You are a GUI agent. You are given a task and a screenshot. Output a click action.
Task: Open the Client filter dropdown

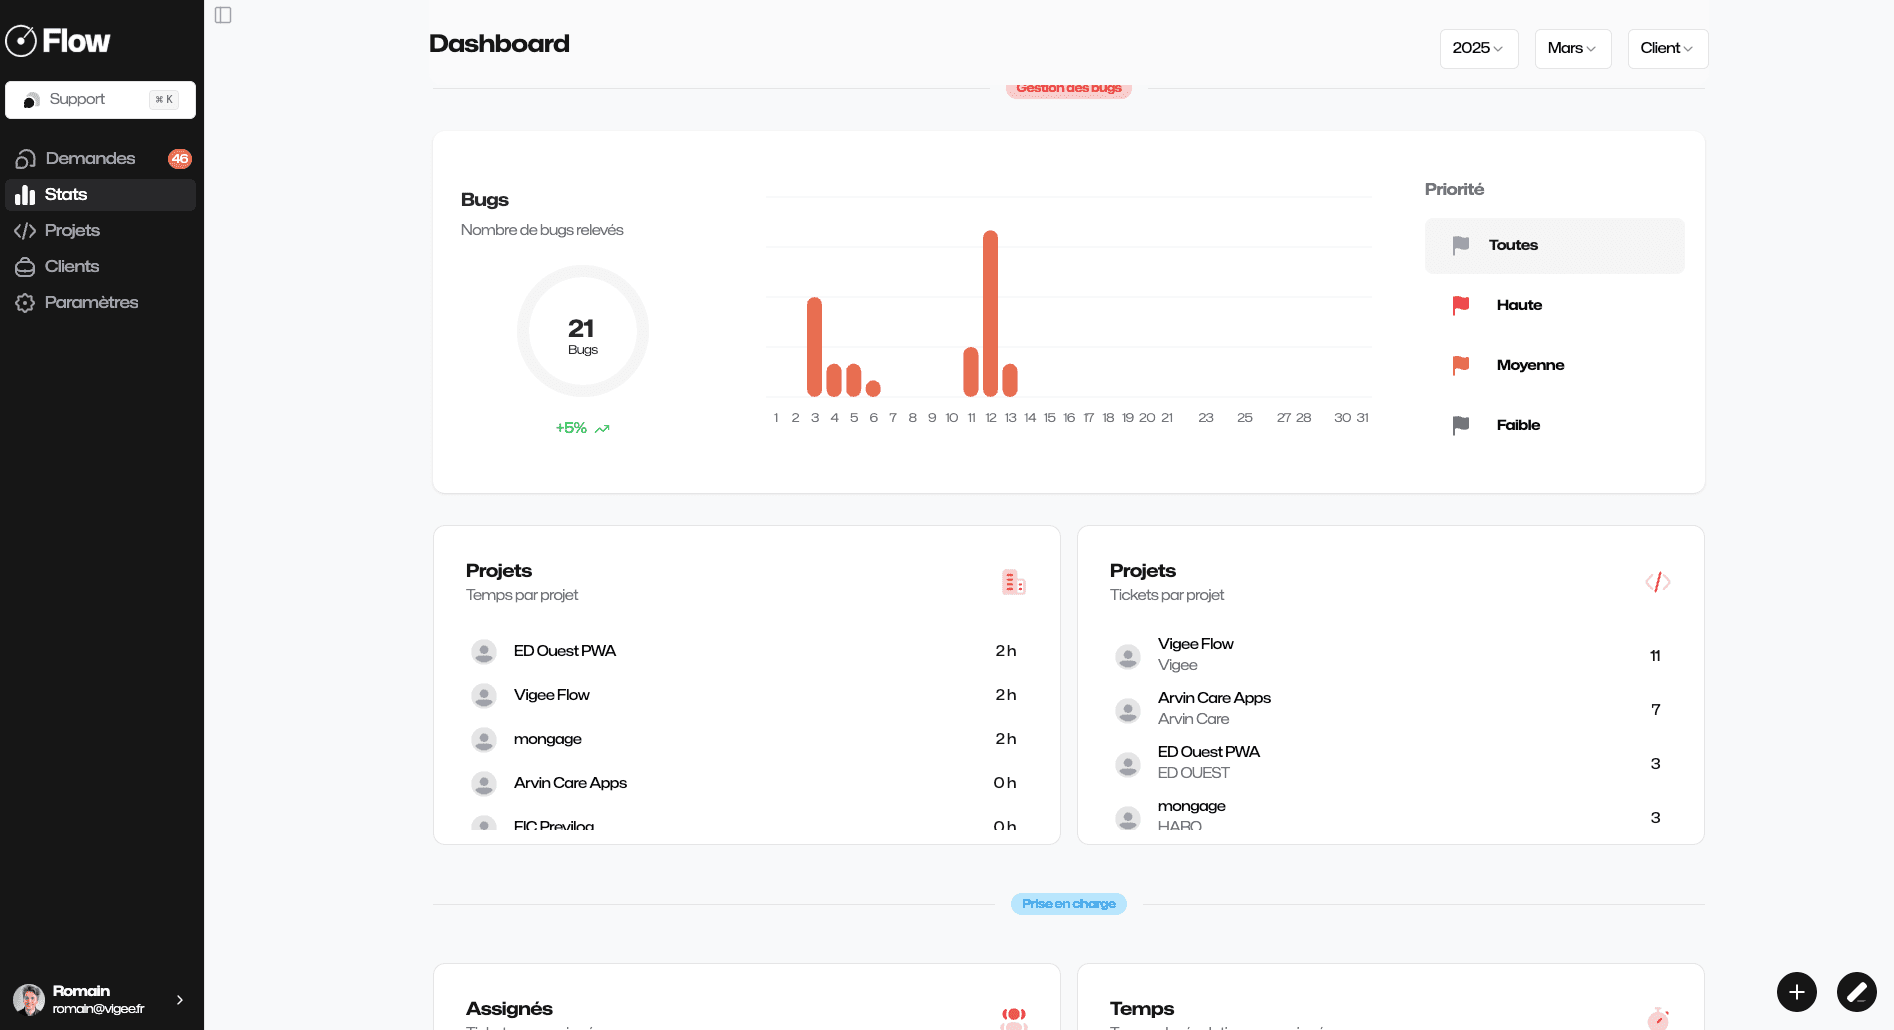coord(1667,48)
